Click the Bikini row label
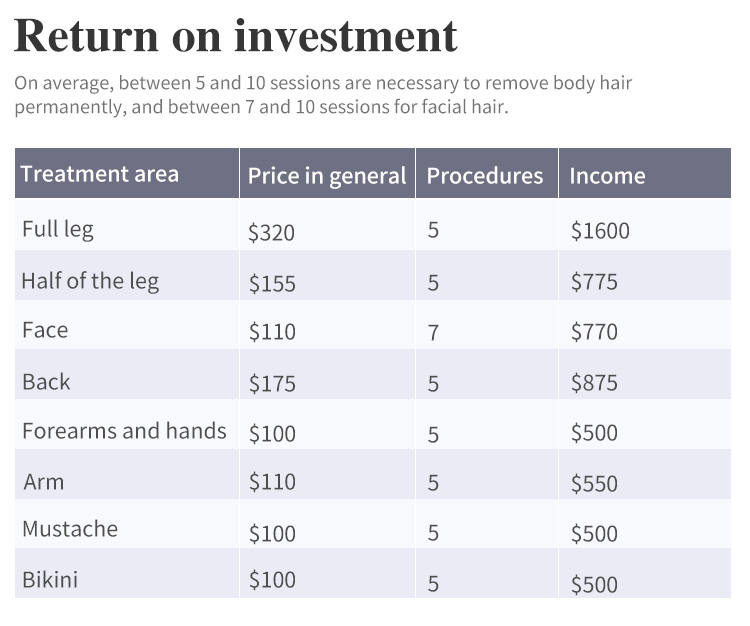The width and height of the screenshot is (750, 626). coord(50,580)
